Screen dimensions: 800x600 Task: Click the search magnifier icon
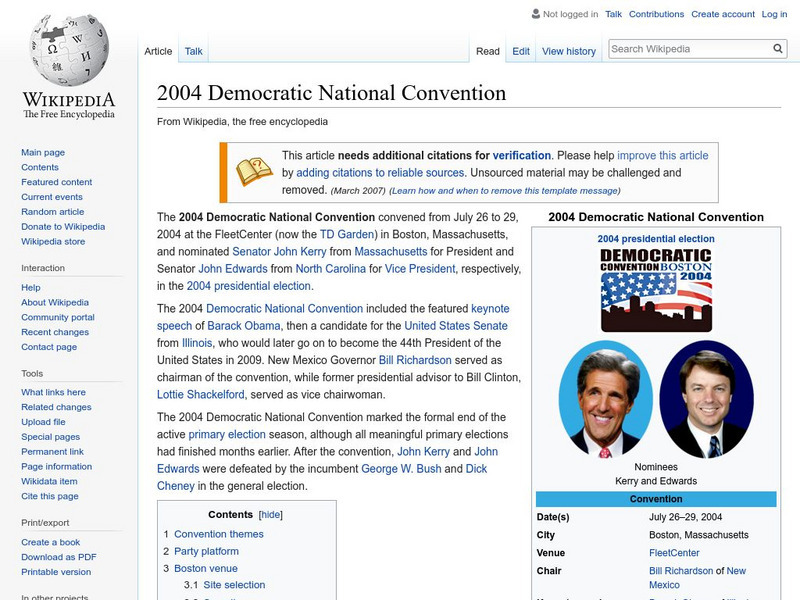(778, 48)
